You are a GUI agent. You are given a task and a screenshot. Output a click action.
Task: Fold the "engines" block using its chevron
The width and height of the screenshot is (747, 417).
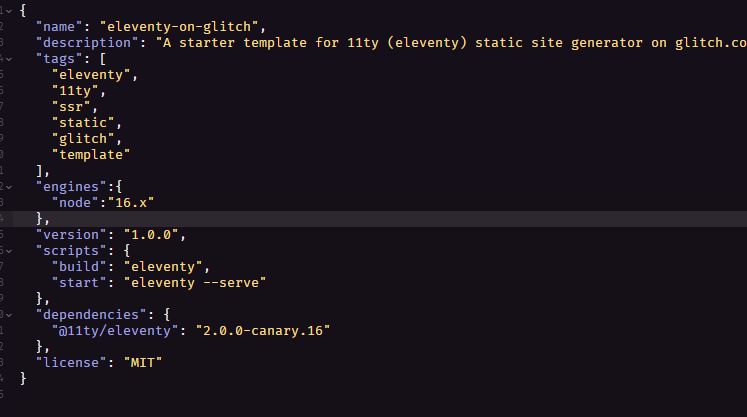pos(9,187)
